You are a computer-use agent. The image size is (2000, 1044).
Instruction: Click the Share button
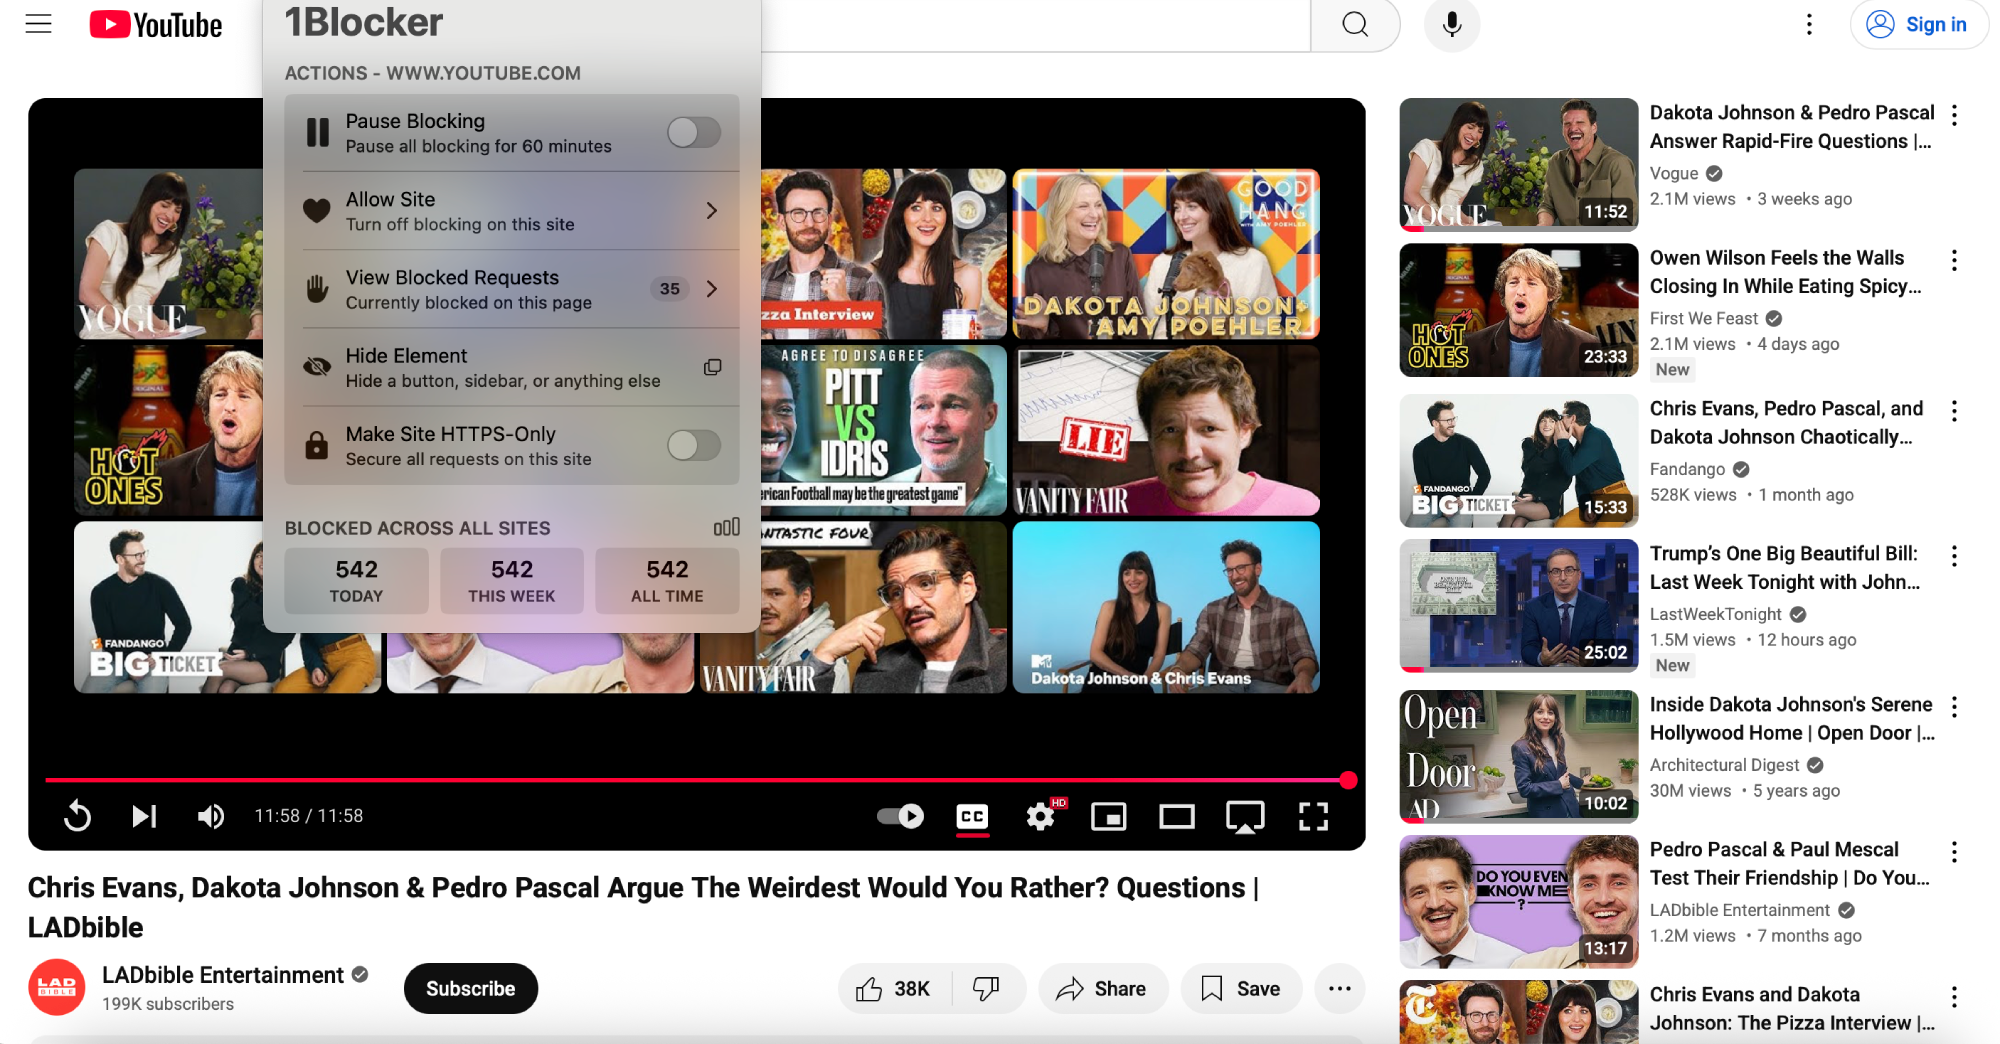pyautogui.click(x=1102, y=989)
